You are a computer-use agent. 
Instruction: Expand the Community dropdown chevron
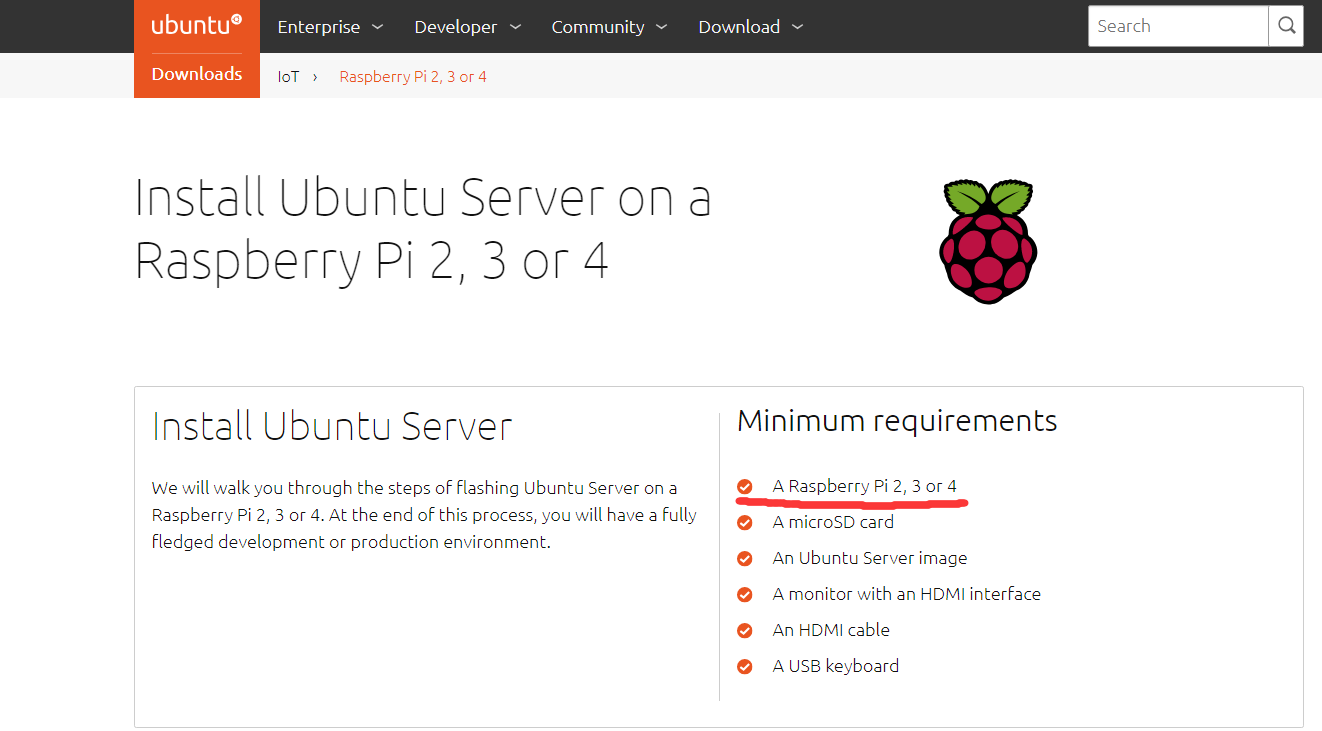point(661,27)
